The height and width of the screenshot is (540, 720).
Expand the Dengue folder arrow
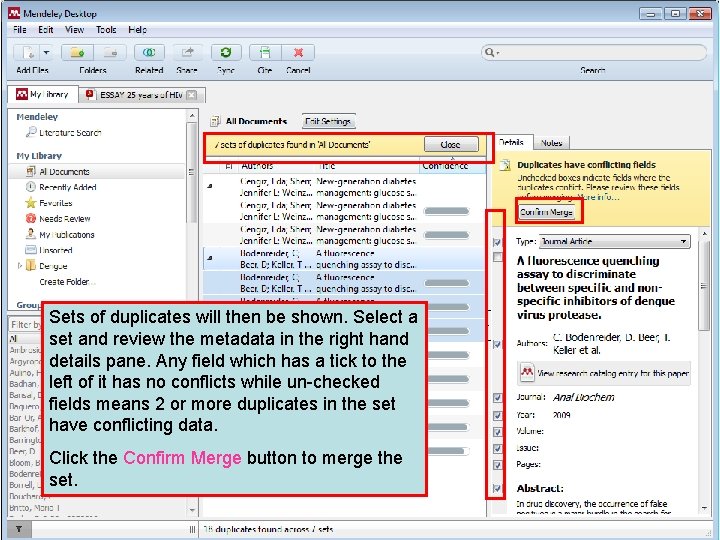pyautogui.click(x=19, y=265)
